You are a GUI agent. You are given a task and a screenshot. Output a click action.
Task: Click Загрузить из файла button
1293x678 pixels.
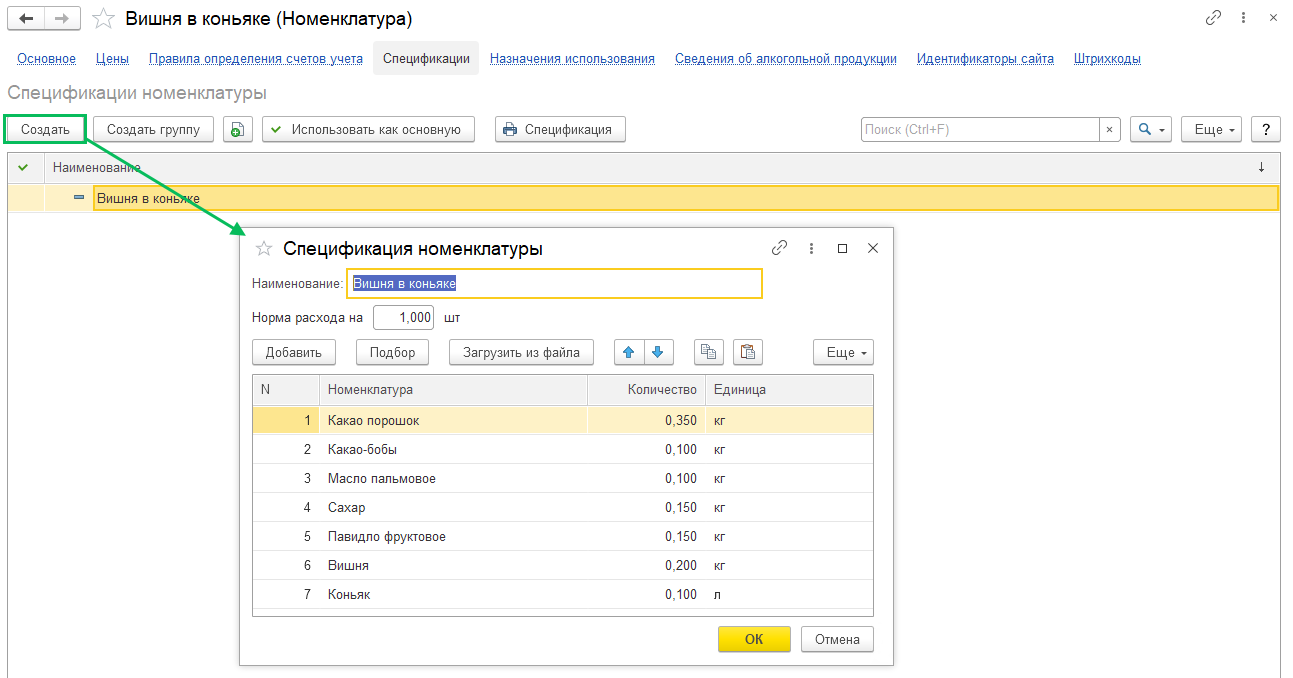click(521, 352)
